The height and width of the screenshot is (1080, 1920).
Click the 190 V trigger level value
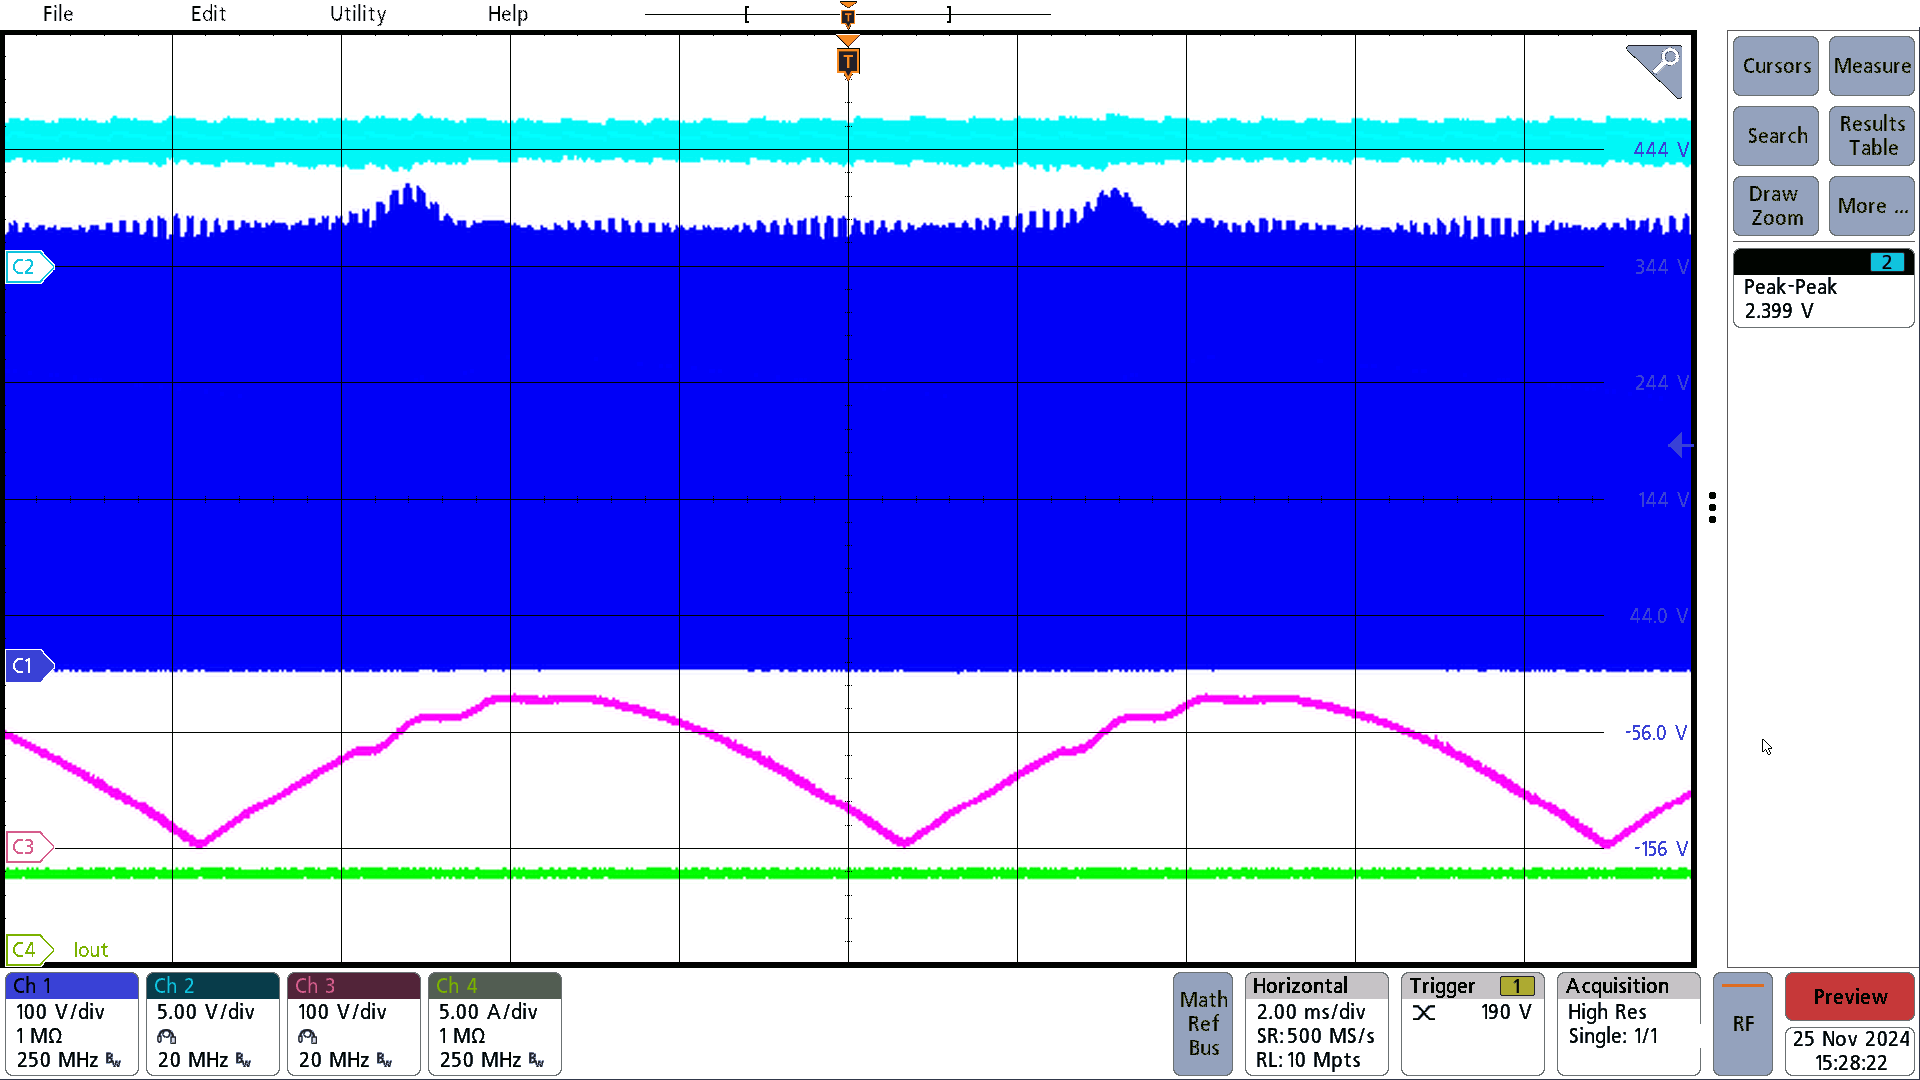[x=1506, y=1012]
